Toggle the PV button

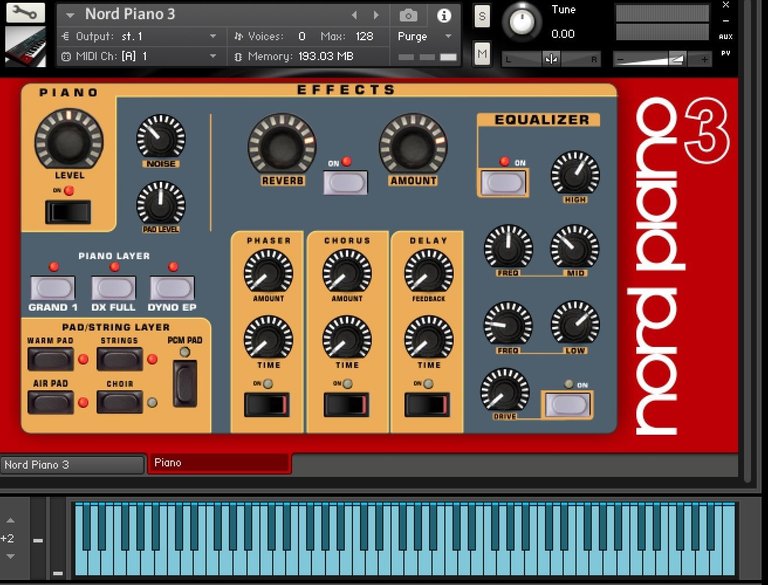pyautogui.click(x=725, y=53)
